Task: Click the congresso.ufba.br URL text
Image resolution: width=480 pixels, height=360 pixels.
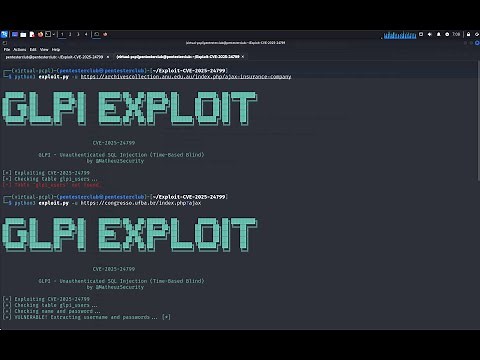Action: pos(141,203)
